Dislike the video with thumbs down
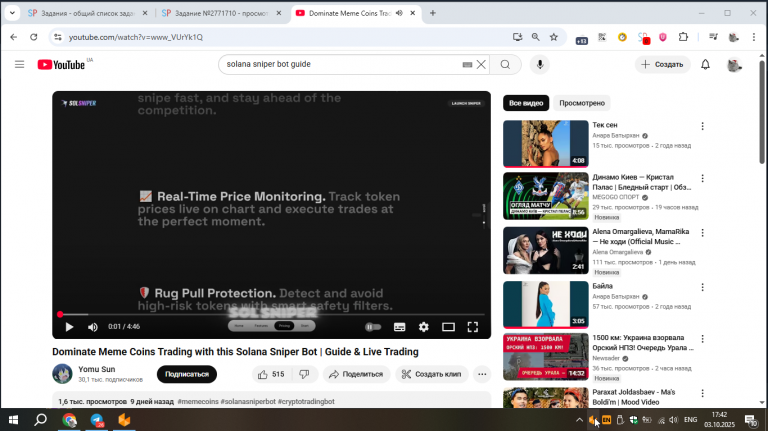Screen dimensions: 768x431 tap(304, 374)
